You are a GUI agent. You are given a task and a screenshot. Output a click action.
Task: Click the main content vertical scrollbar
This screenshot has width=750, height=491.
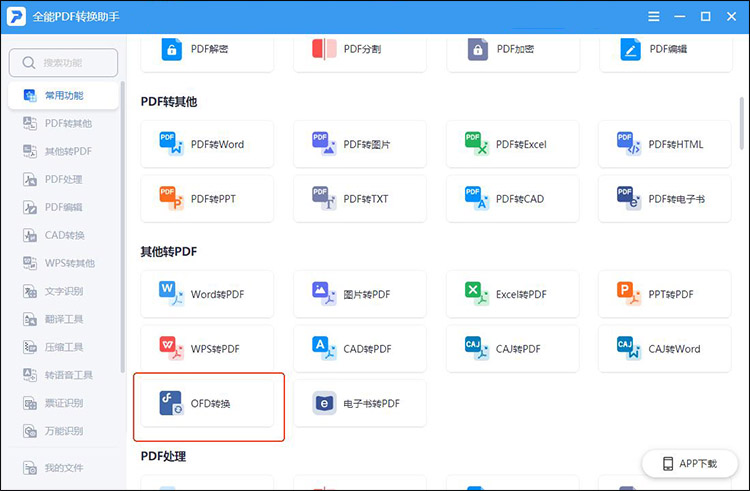(742, 123)
